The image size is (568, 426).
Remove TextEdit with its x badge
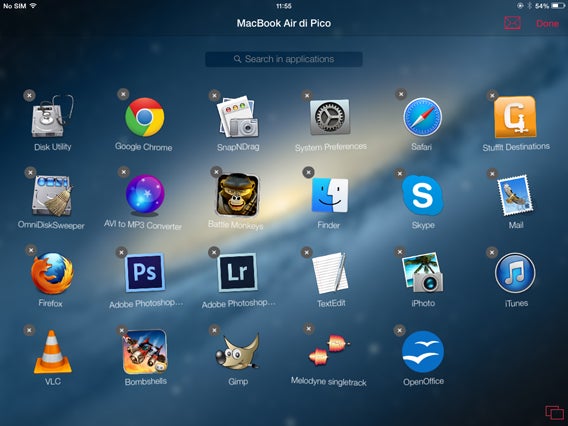click(x=306, y=252)
